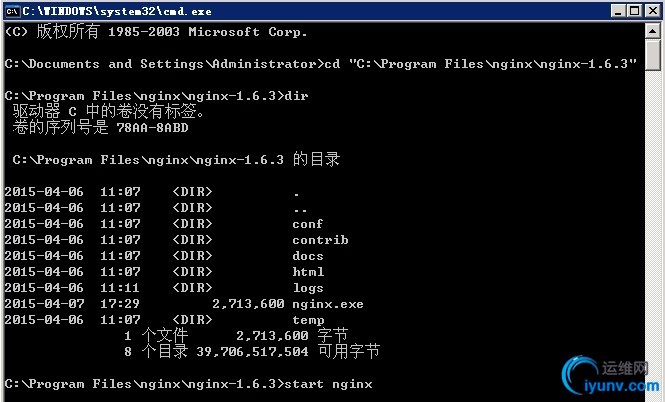Click the 17:29 timestamp of nginx.exe
The width and height of the screenshot is (665, 402).
tap(120, 304)
